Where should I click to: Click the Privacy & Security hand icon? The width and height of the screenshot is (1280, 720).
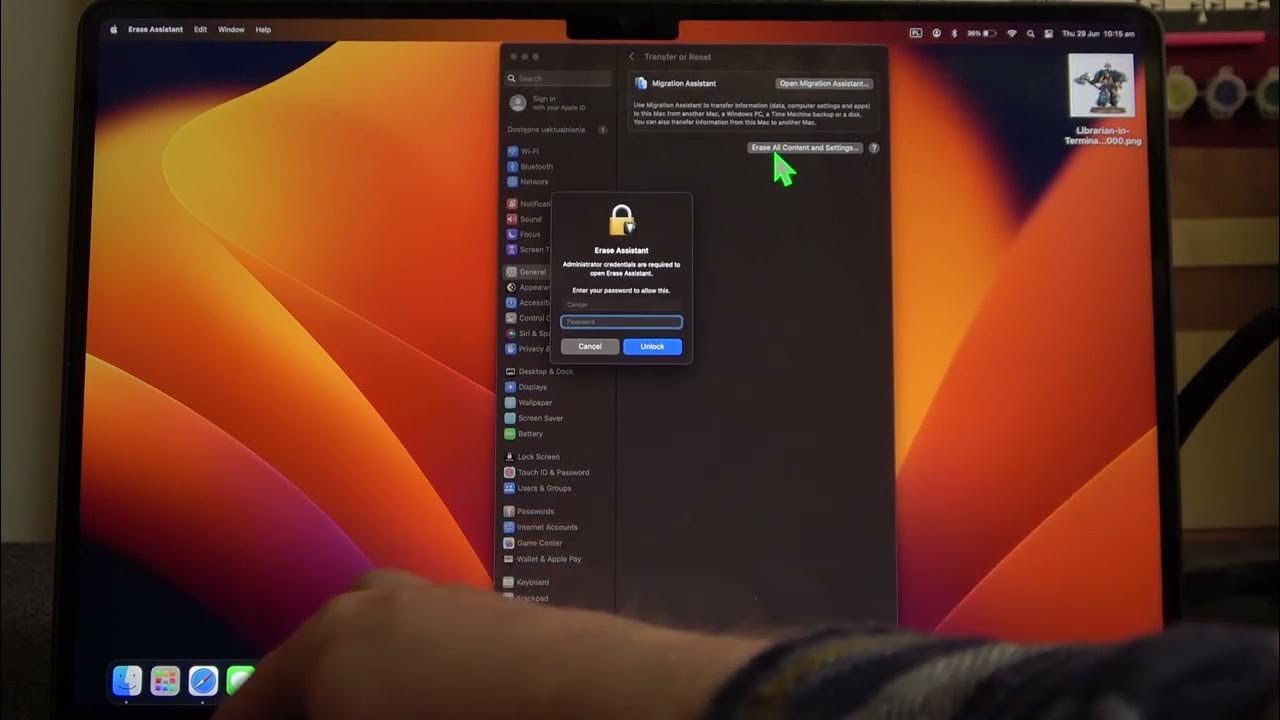tap(511, 349)
